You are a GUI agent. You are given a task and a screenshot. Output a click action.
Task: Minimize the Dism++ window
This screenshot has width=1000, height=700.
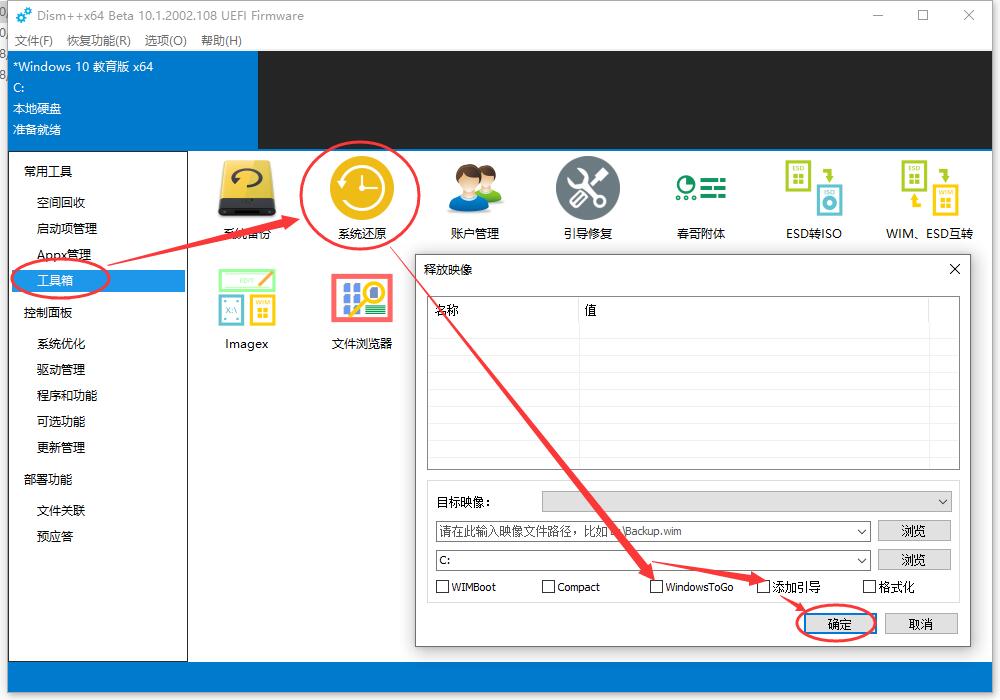[878, 15]
